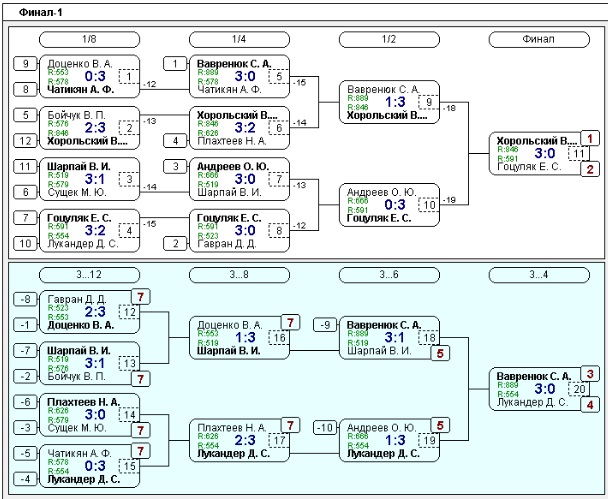Select place badge 7 beside Сущек in 3...12
The height and width of the screenshot is (499, 608).
click(x=140, y=430)
